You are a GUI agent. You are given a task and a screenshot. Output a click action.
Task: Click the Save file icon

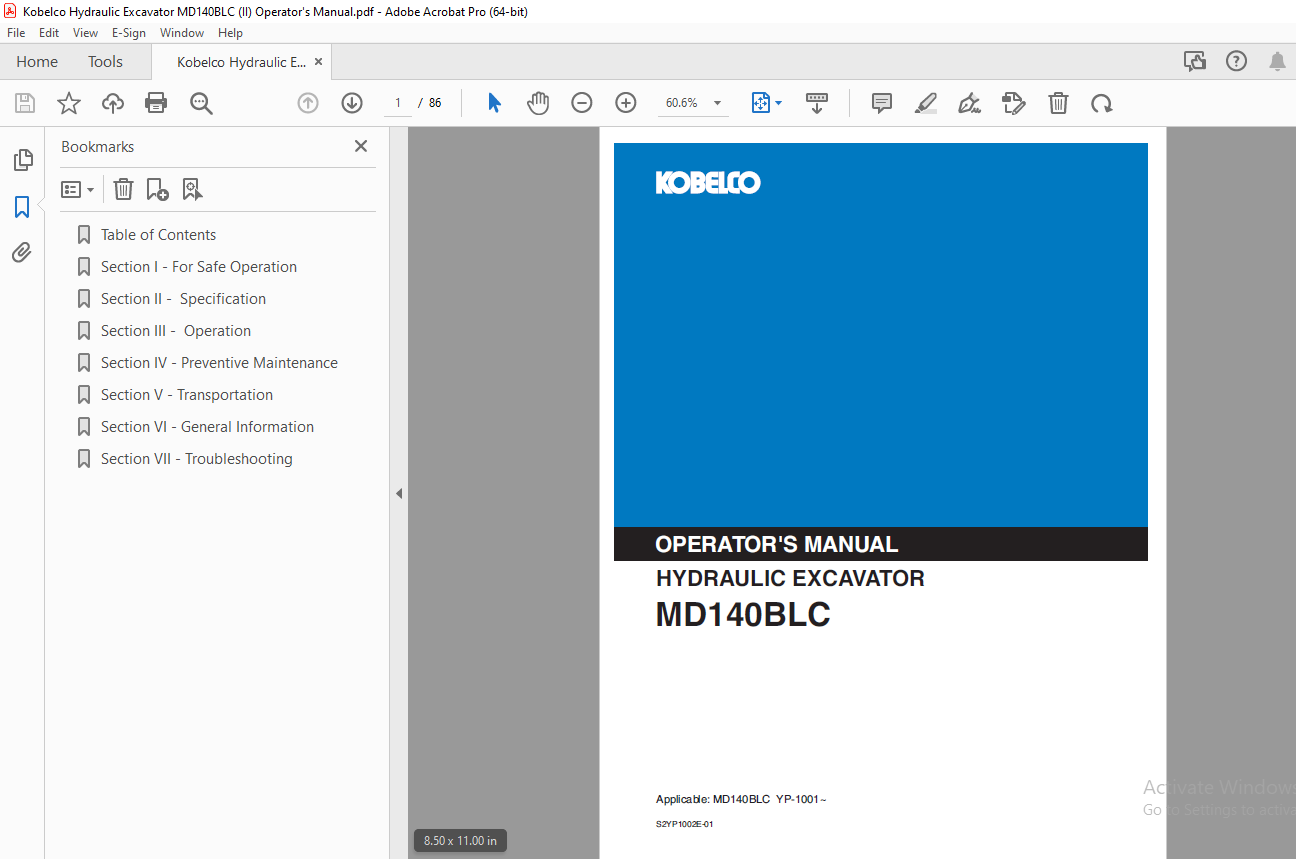pos(25,103)
